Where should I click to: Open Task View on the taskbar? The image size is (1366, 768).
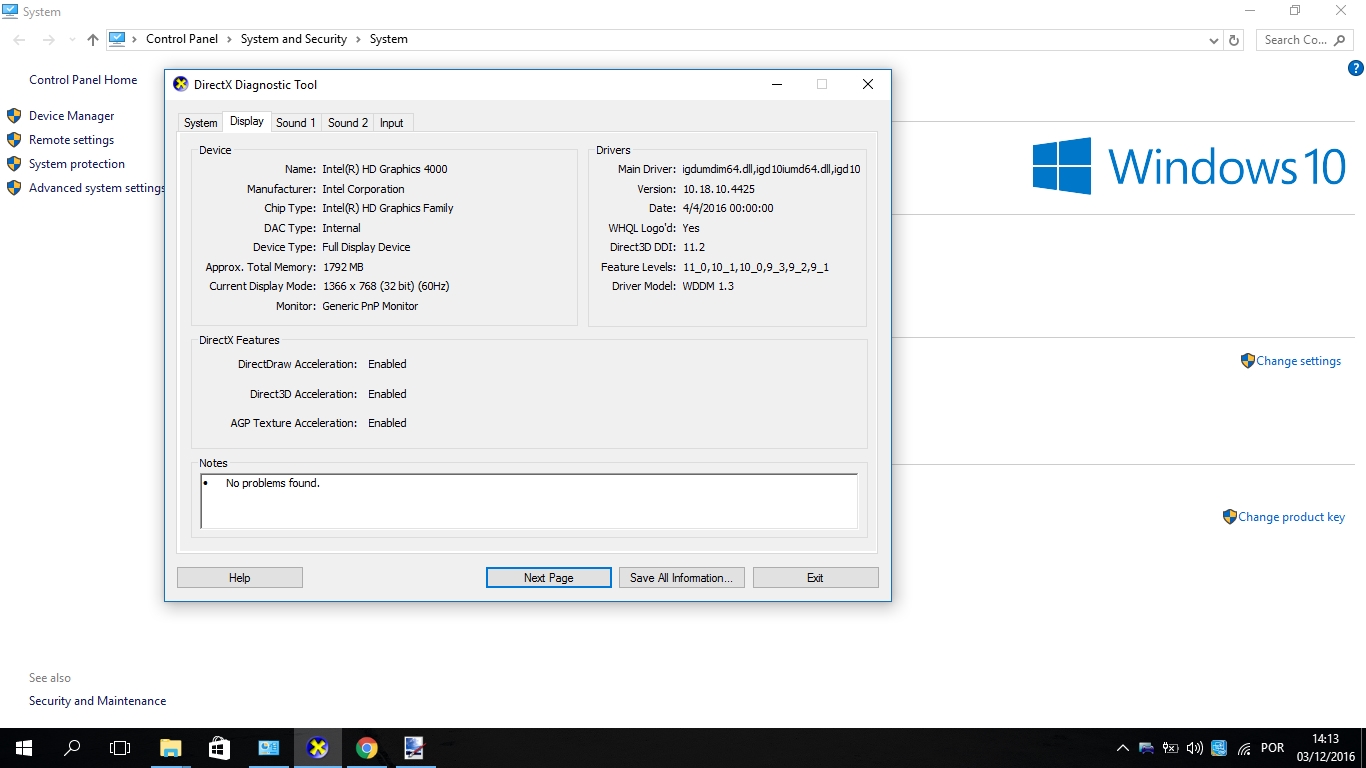120,747
